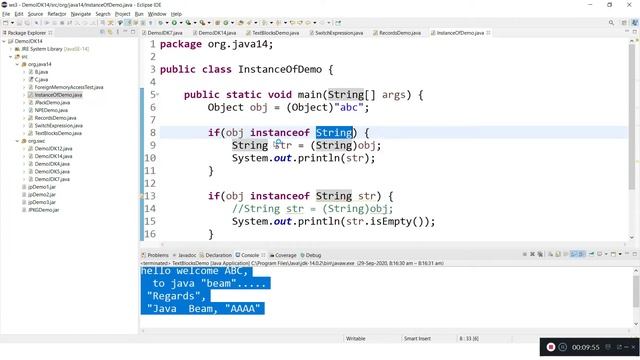
Task: Toggle Show Console When Standard Out Changes
Action: 574,254
